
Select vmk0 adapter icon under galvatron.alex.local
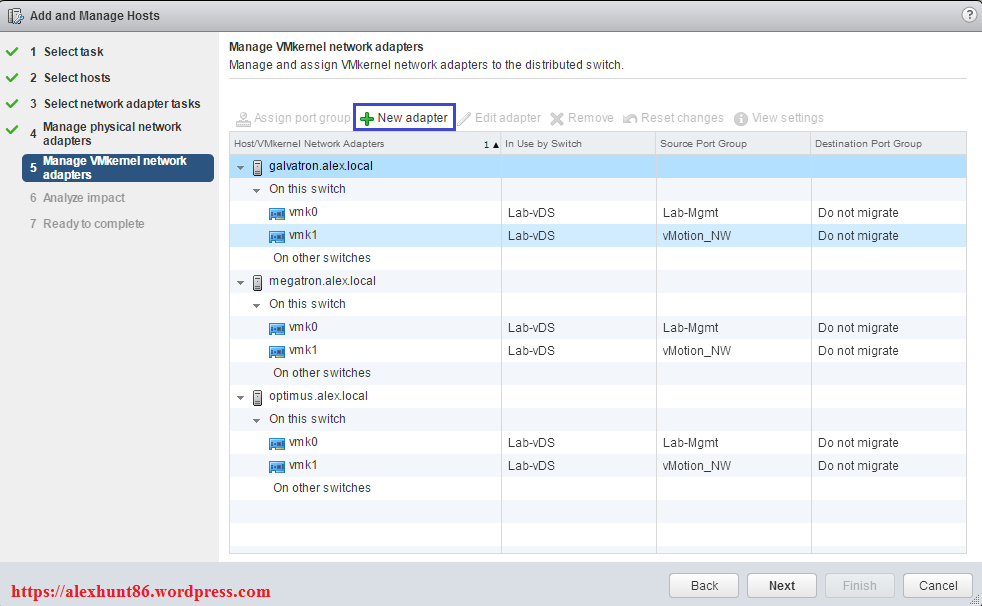[277, 213]
